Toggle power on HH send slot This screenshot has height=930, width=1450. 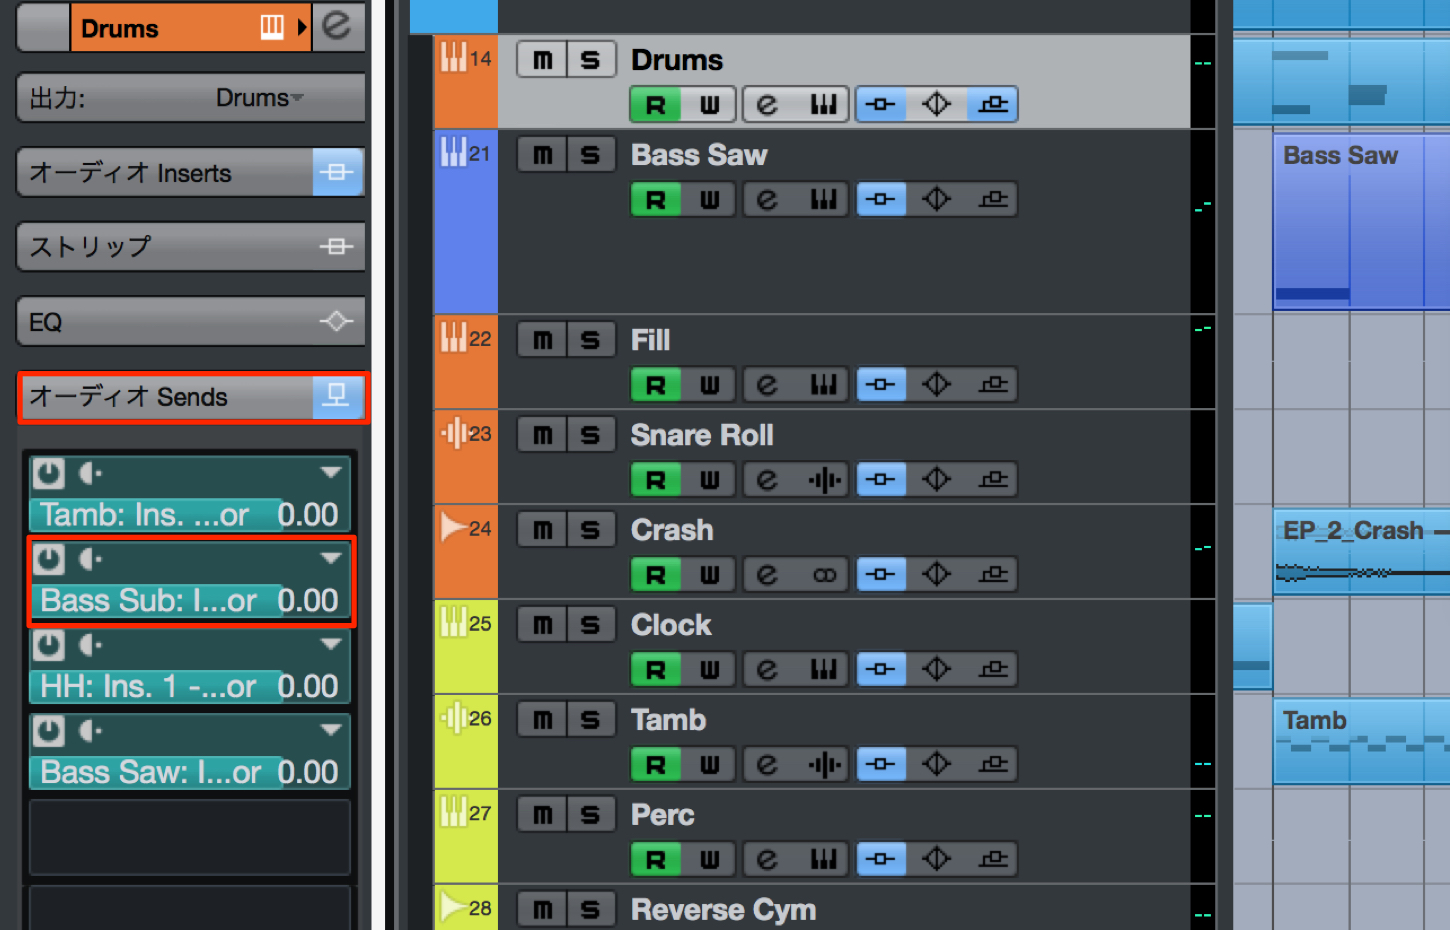tap(49, 645)
